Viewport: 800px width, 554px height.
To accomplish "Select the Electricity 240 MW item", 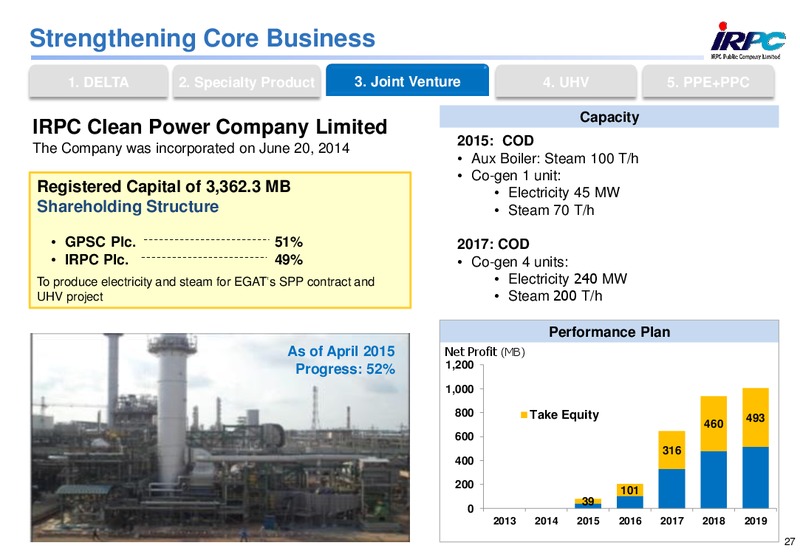I will click(x=567, y=279).
